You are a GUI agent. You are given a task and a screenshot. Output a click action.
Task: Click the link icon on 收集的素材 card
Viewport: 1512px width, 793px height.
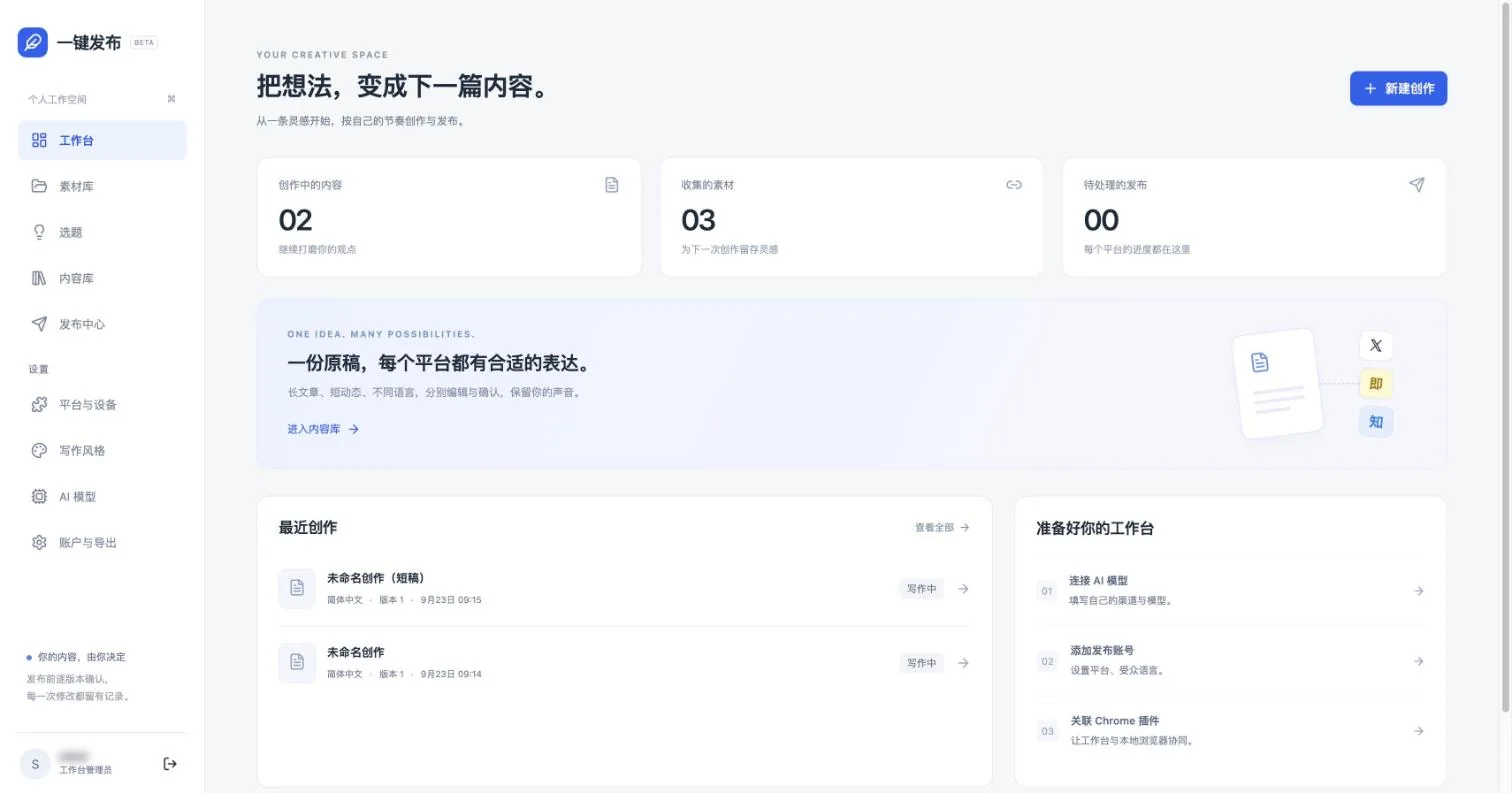click(1014, 185)
